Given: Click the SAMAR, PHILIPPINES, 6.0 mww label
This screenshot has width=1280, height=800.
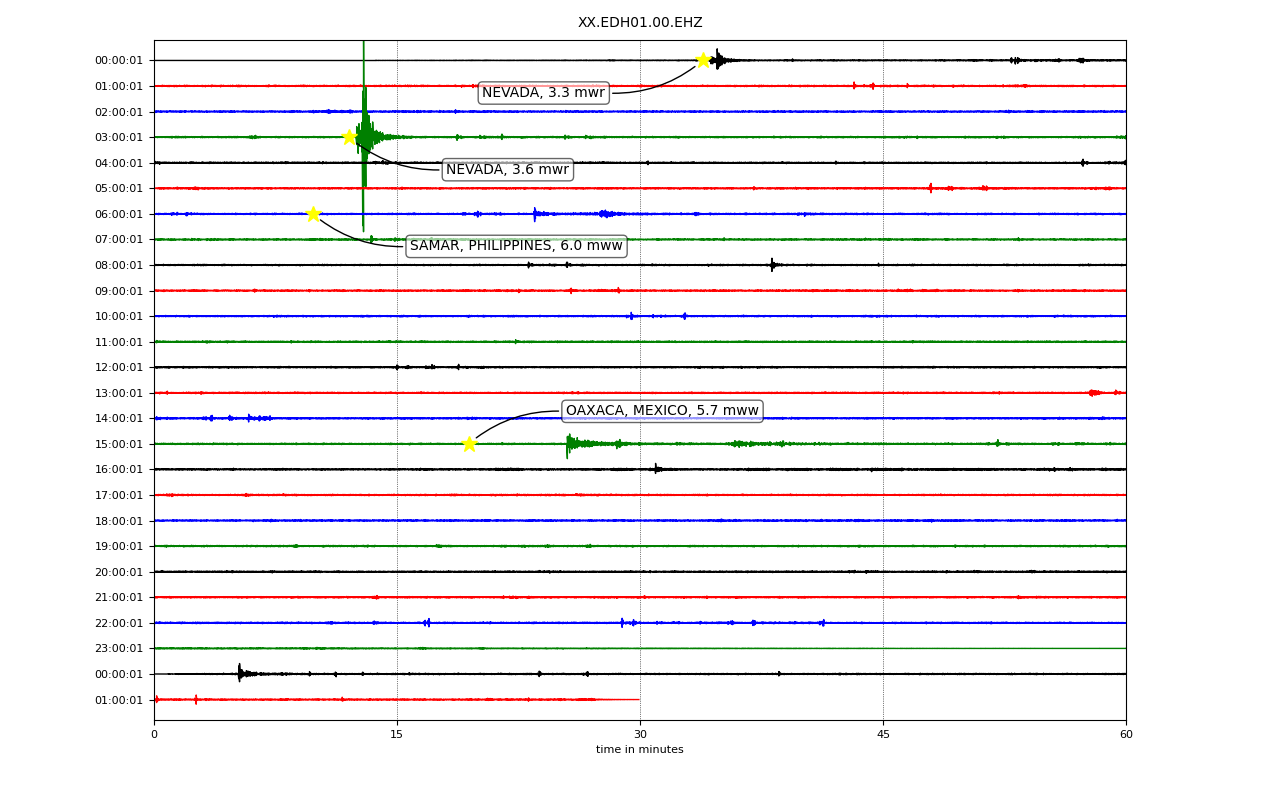Looking at the screenshot, I should coord(516,246).
